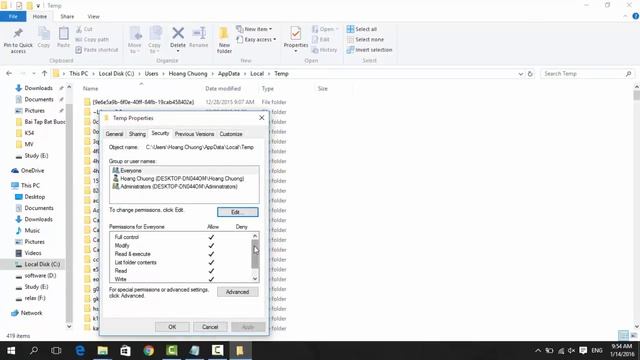Image resolution: width=640 pixels, height=360 pixels.
Task: Launch Google Chrome from taskbar
Action: click(149, 350)
